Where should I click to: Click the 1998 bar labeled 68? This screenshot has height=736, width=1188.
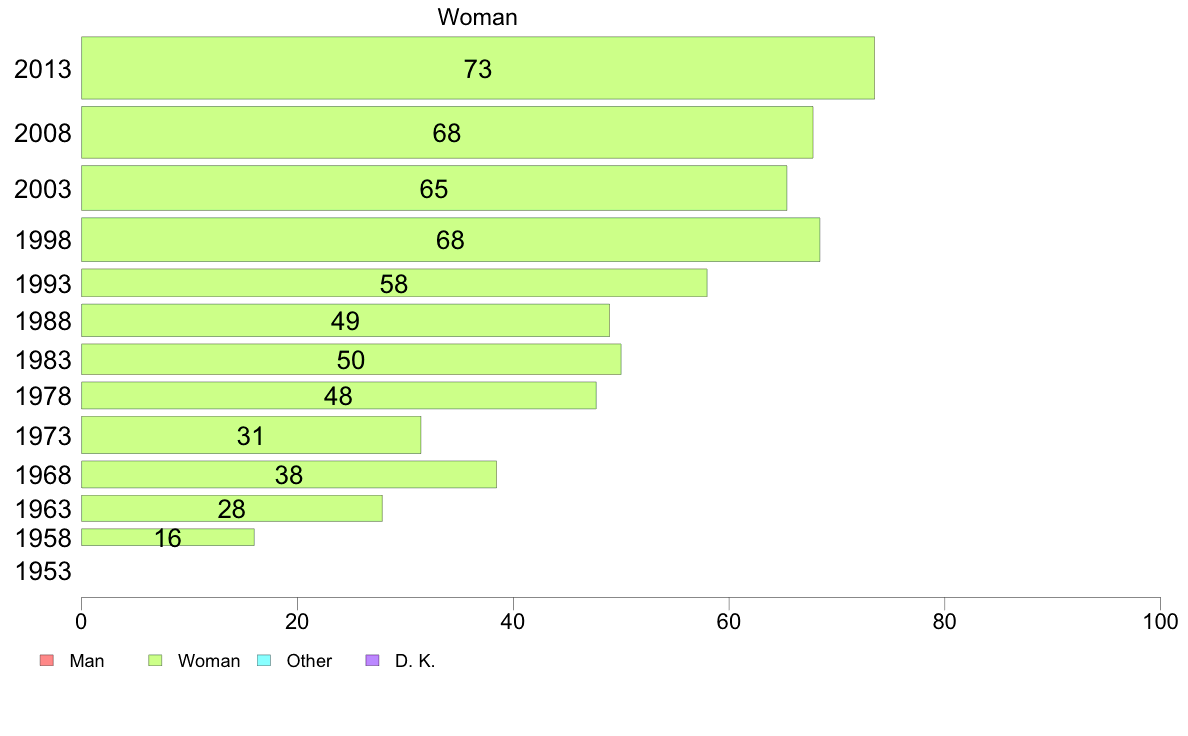tap(451, 240)
